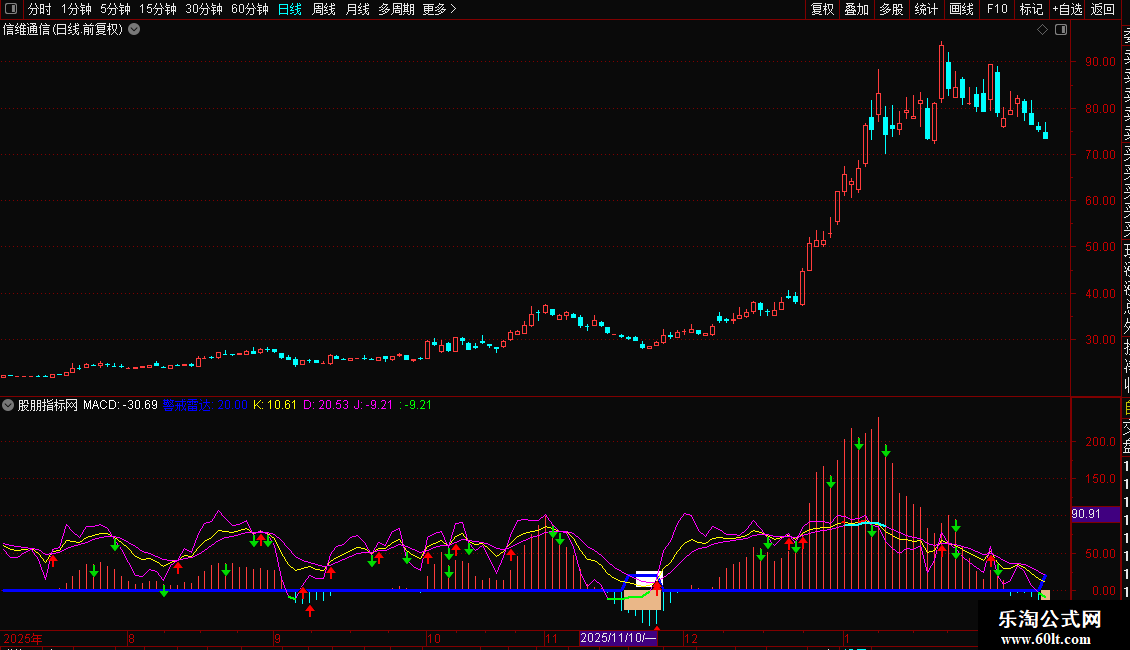Select the 分时 intraday tab
This screenshot has height=650, width=1130.
pyautogui.click(x=39, y=9)
